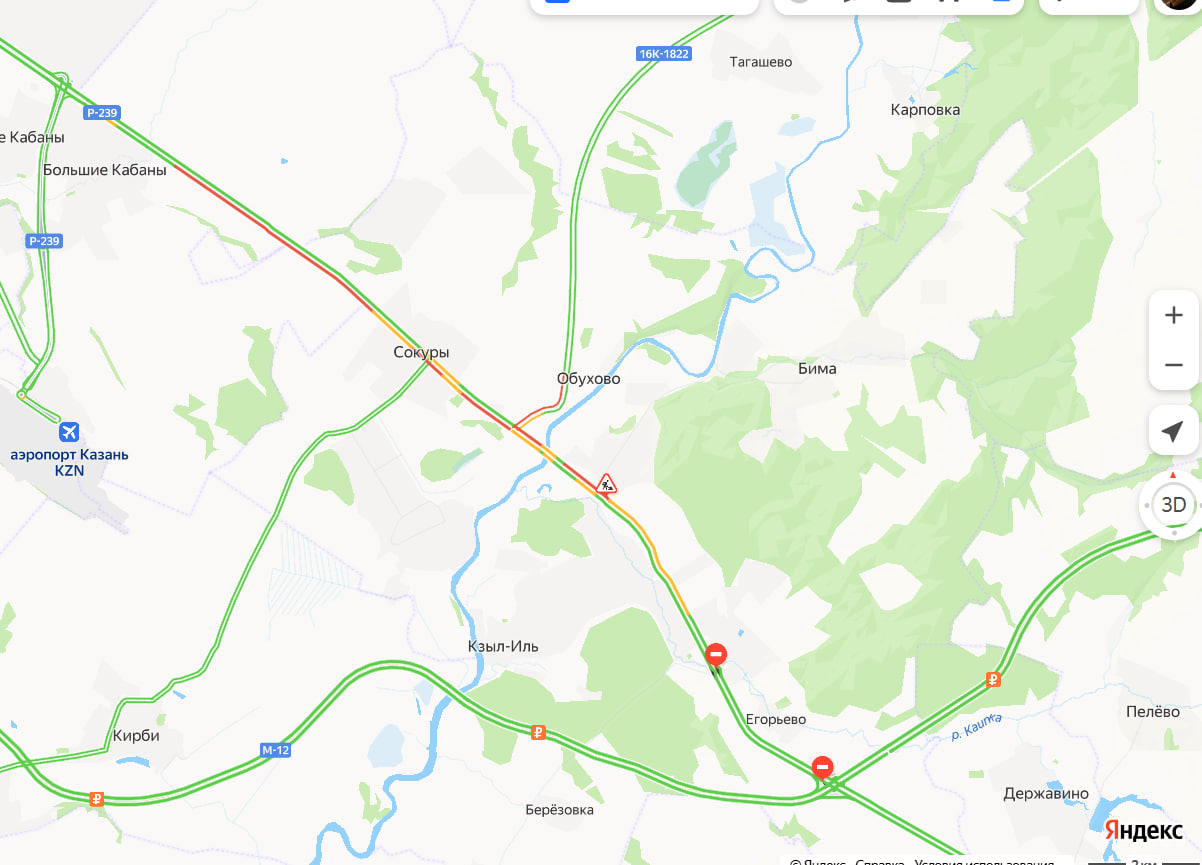Select the road closure marker at the M-12 junction

(x=822, y=768)
